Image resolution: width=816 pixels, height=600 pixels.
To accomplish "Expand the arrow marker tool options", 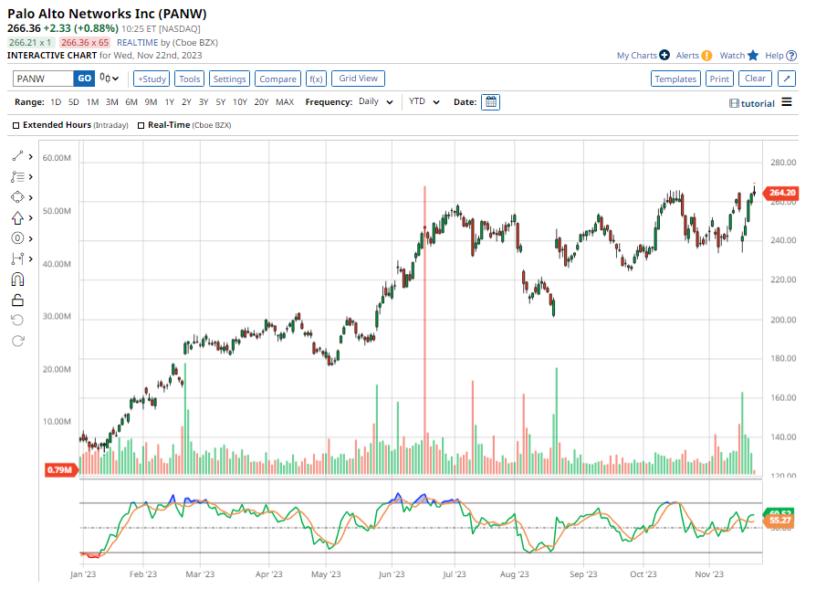I will click(x=31, y=218).
